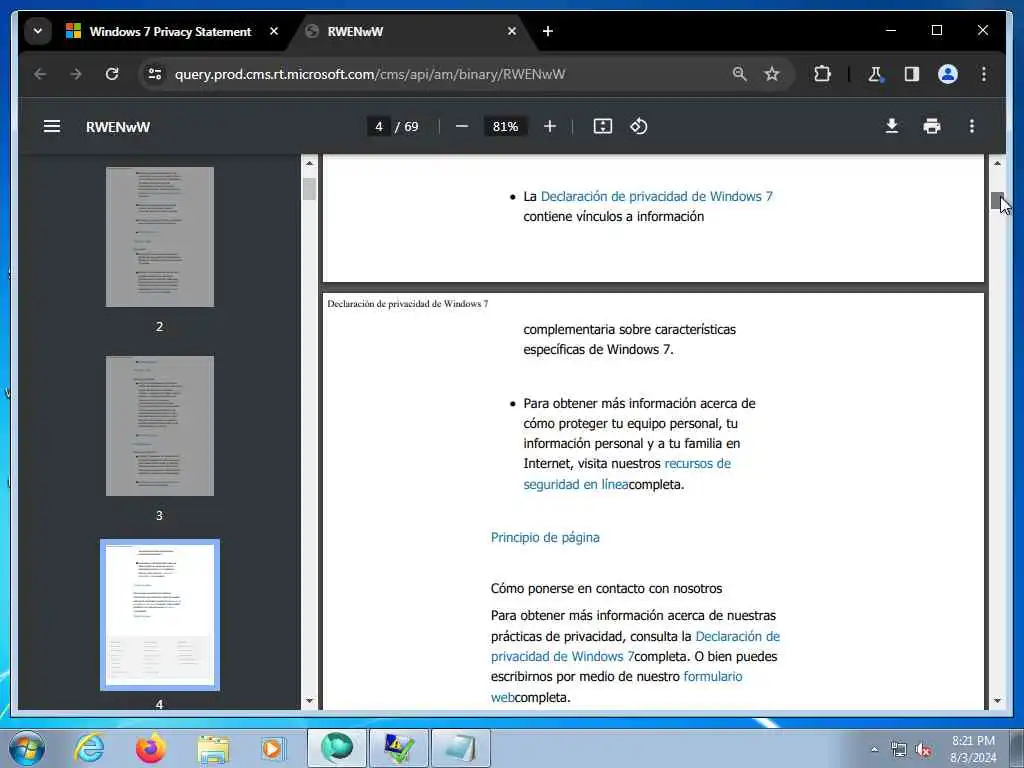Click the RWENwW document title
This screenshot has height=768, width=1024.
(x=118, y=127)
